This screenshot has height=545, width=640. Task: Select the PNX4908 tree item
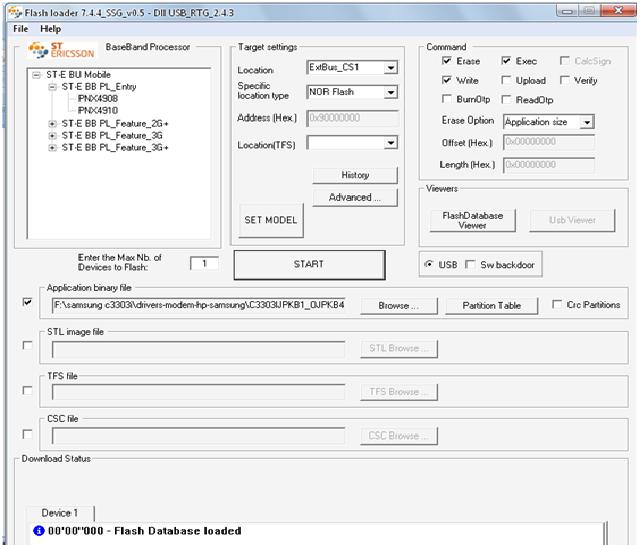98,98
